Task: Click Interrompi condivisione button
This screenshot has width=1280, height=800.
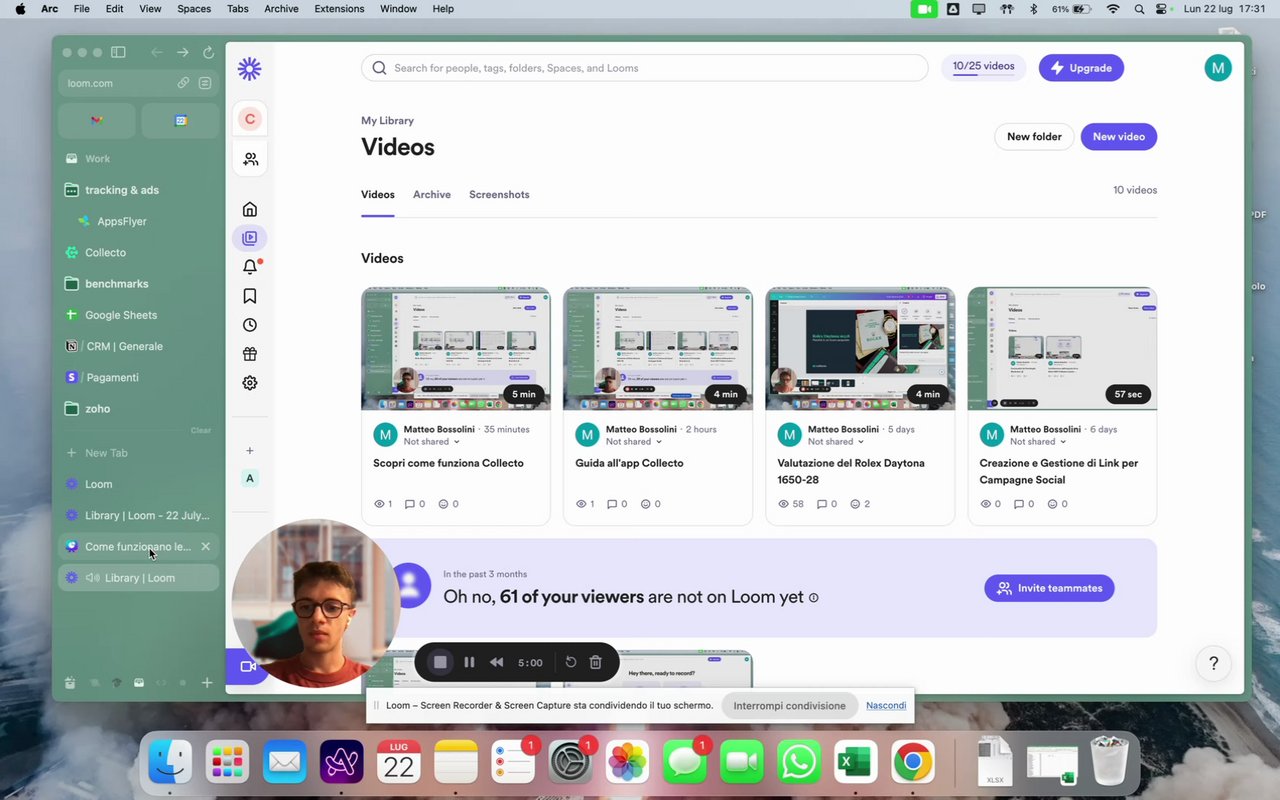Action: 789,706
